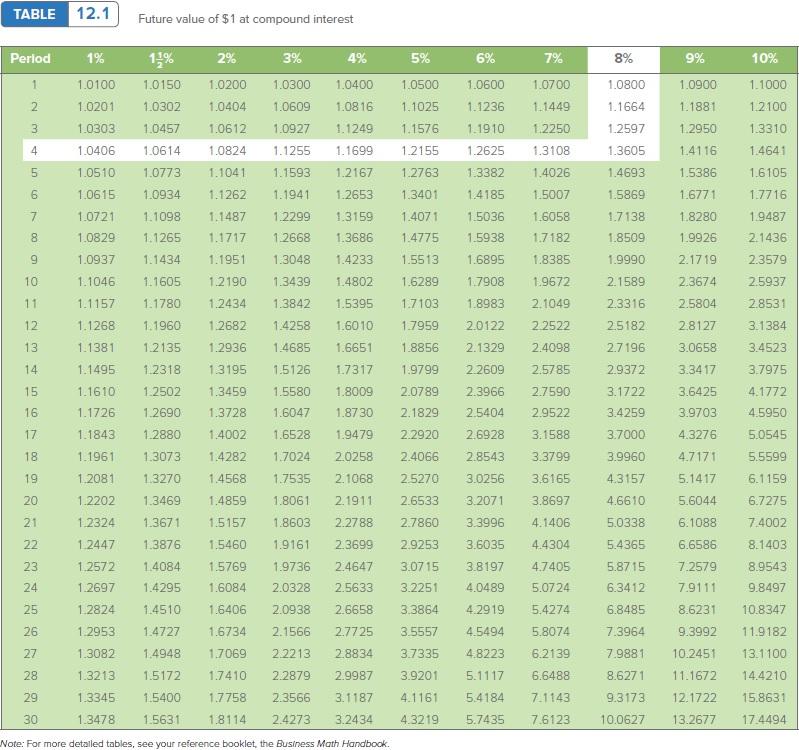Image resolution: width=799 pixels, height=750 pixels.
Task: Click value 1.1000 in period 1 row
Action: point(767,85)
